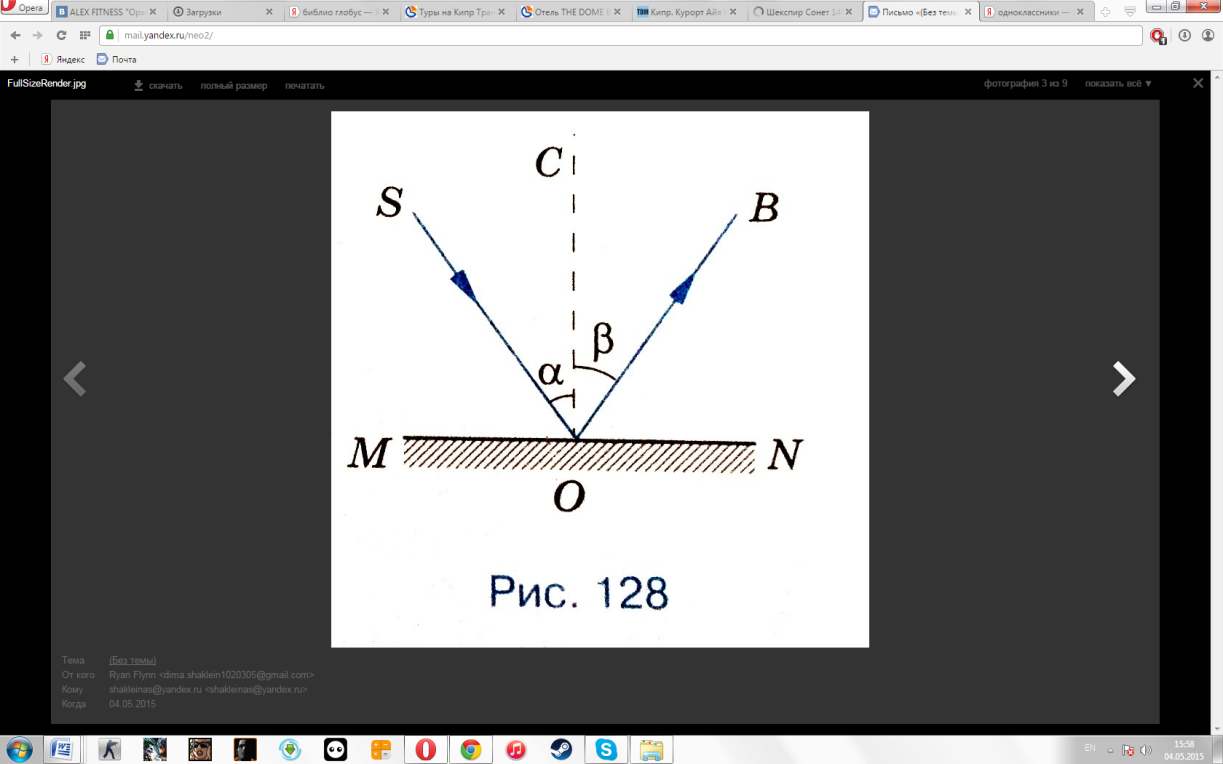Open the tab list menu icon
Viewport: 1223px width, 764px height.
[x=1130, y=12]
